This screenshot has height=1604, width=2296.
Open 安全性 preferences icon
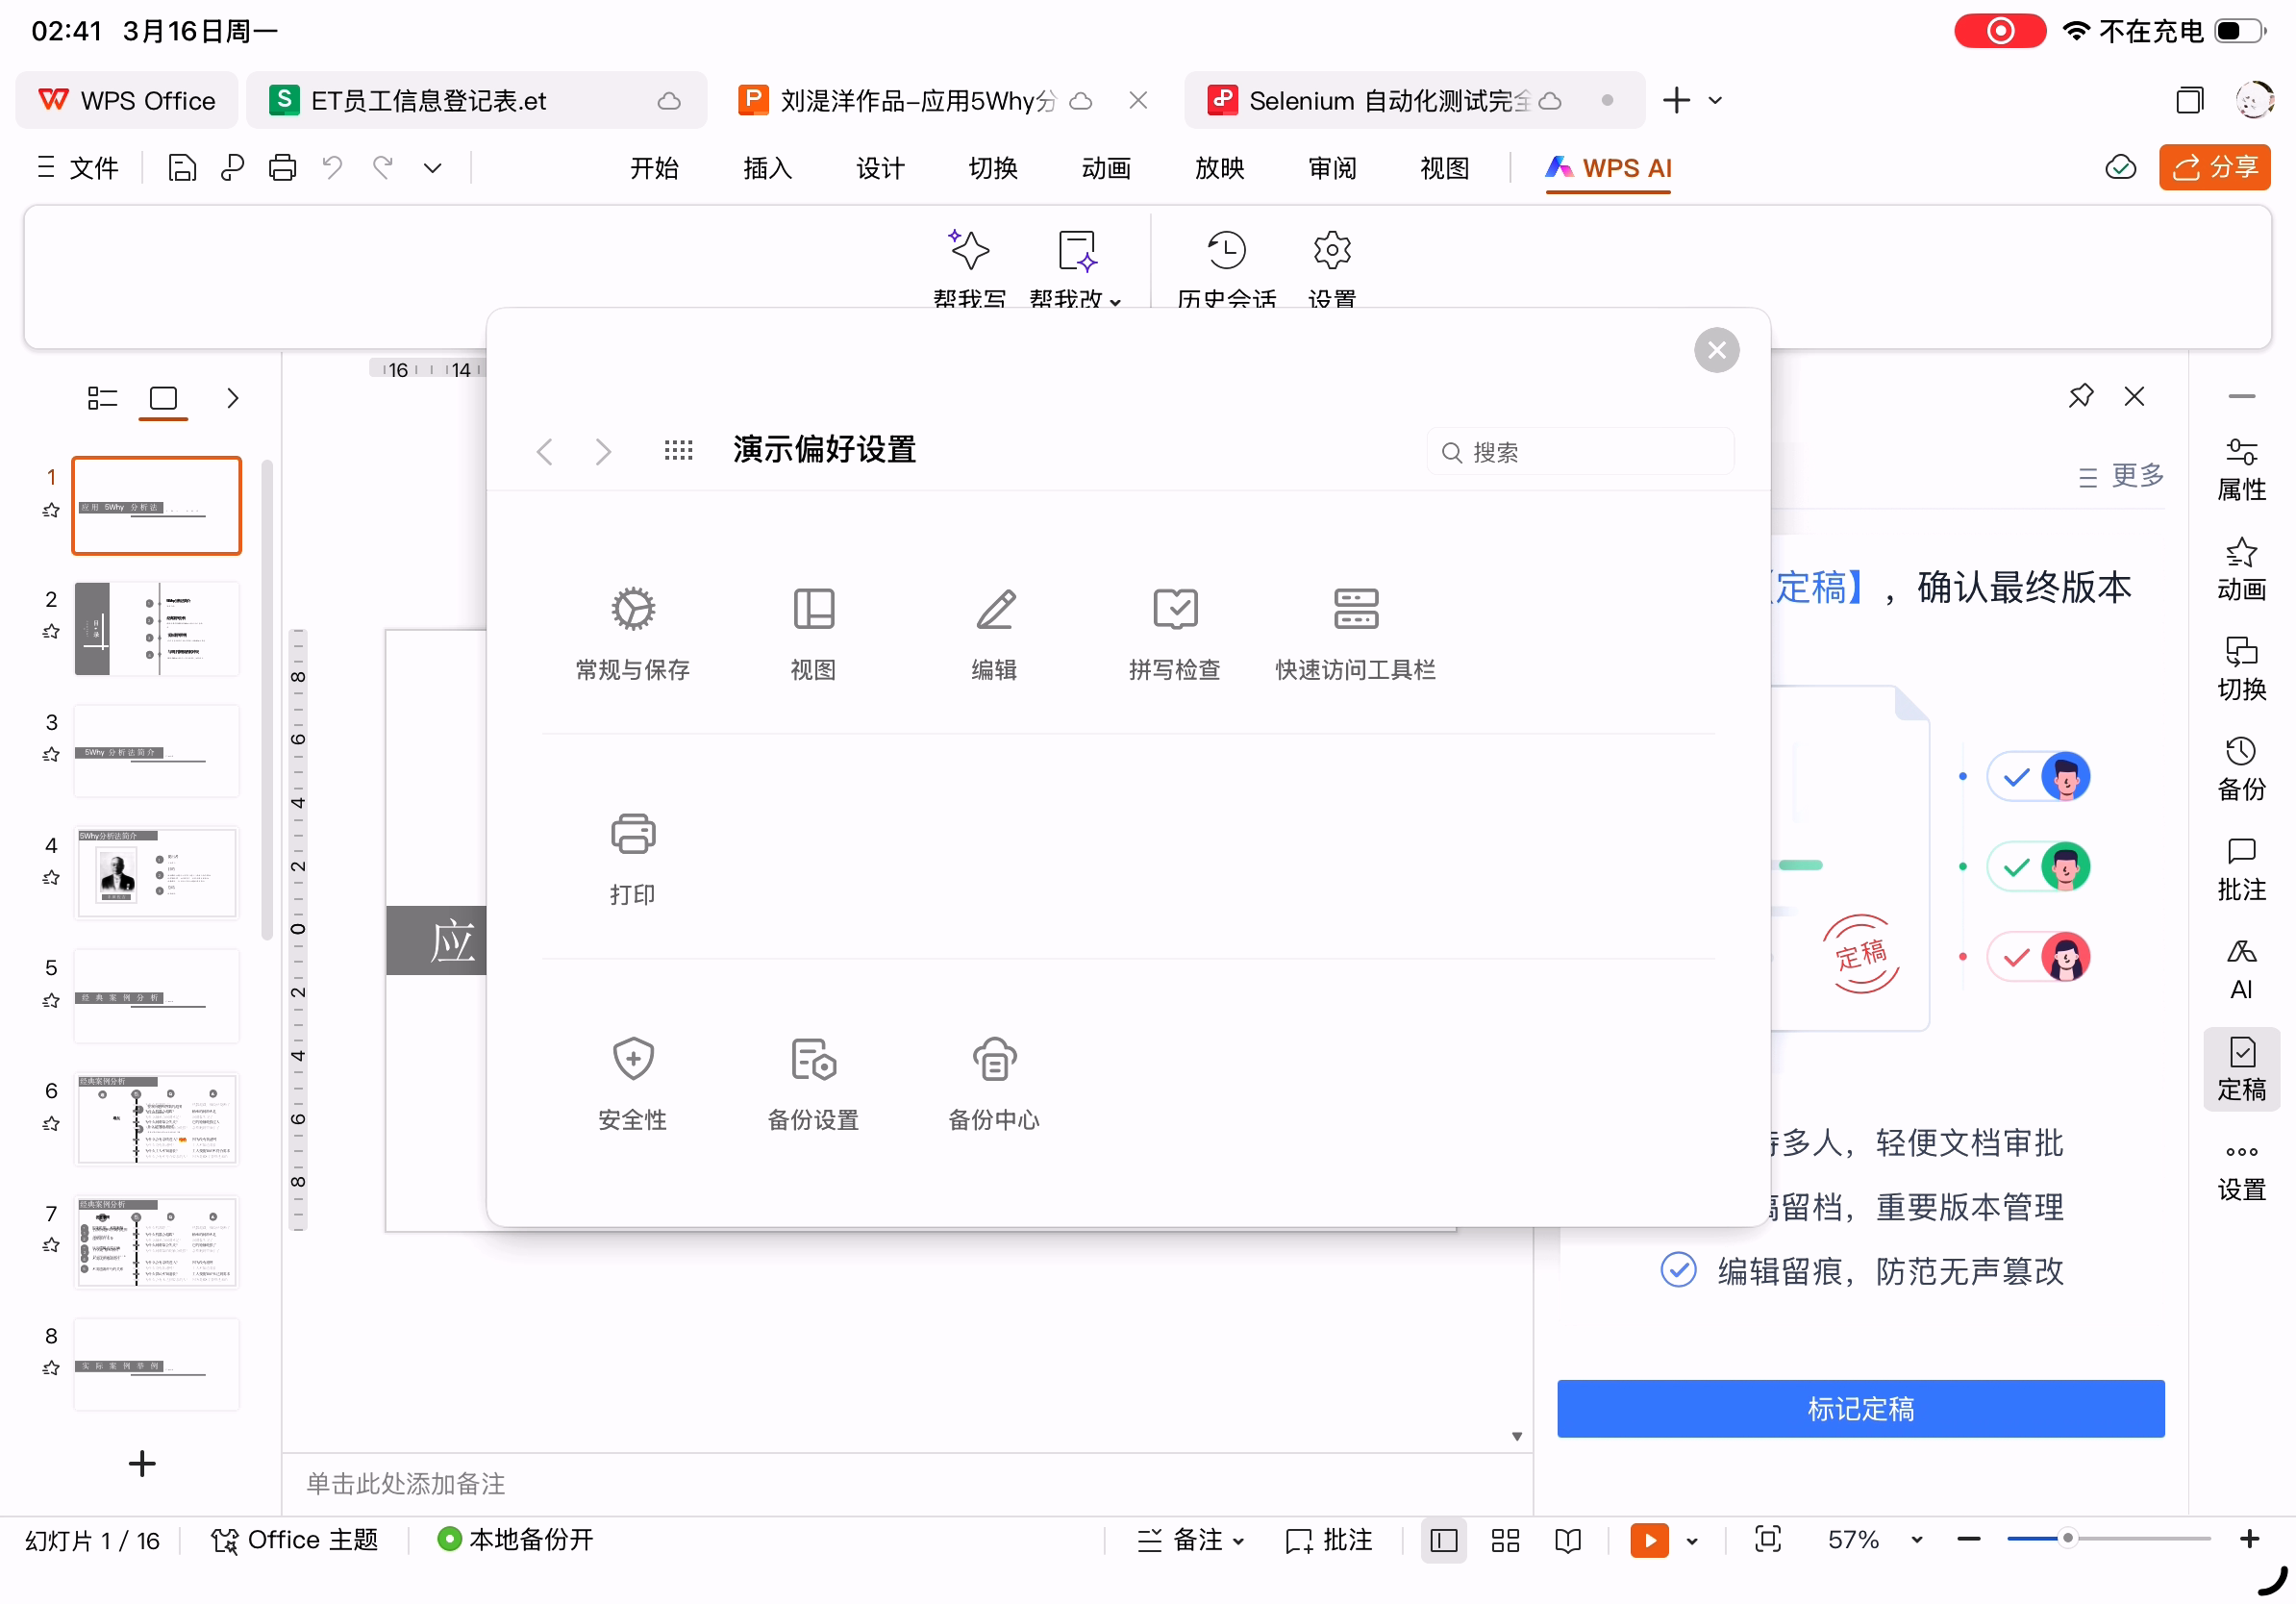click(x=633, y=1060)
